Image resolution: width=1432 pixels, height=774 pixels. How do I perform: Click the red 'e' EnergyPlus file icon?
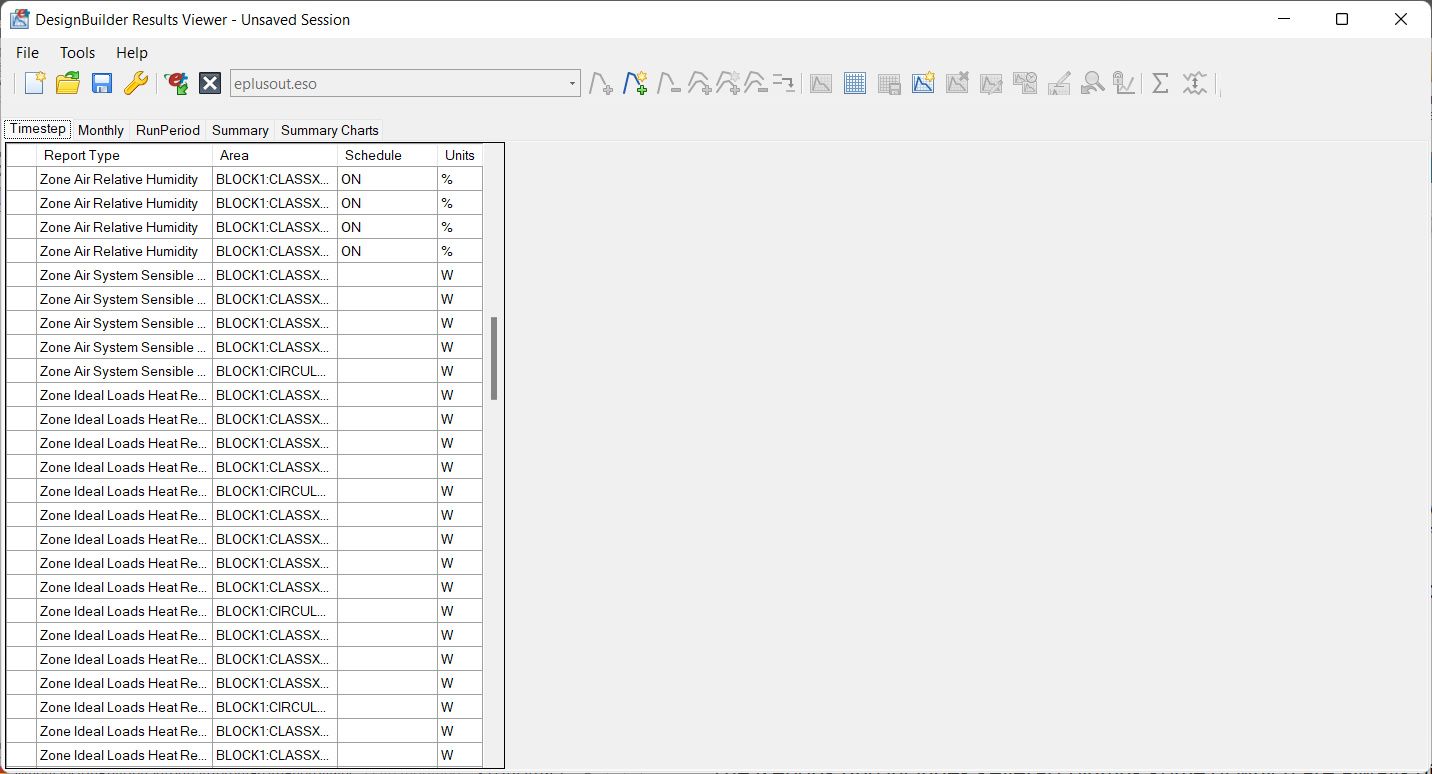pyautogui.click(x=177, y=83)
